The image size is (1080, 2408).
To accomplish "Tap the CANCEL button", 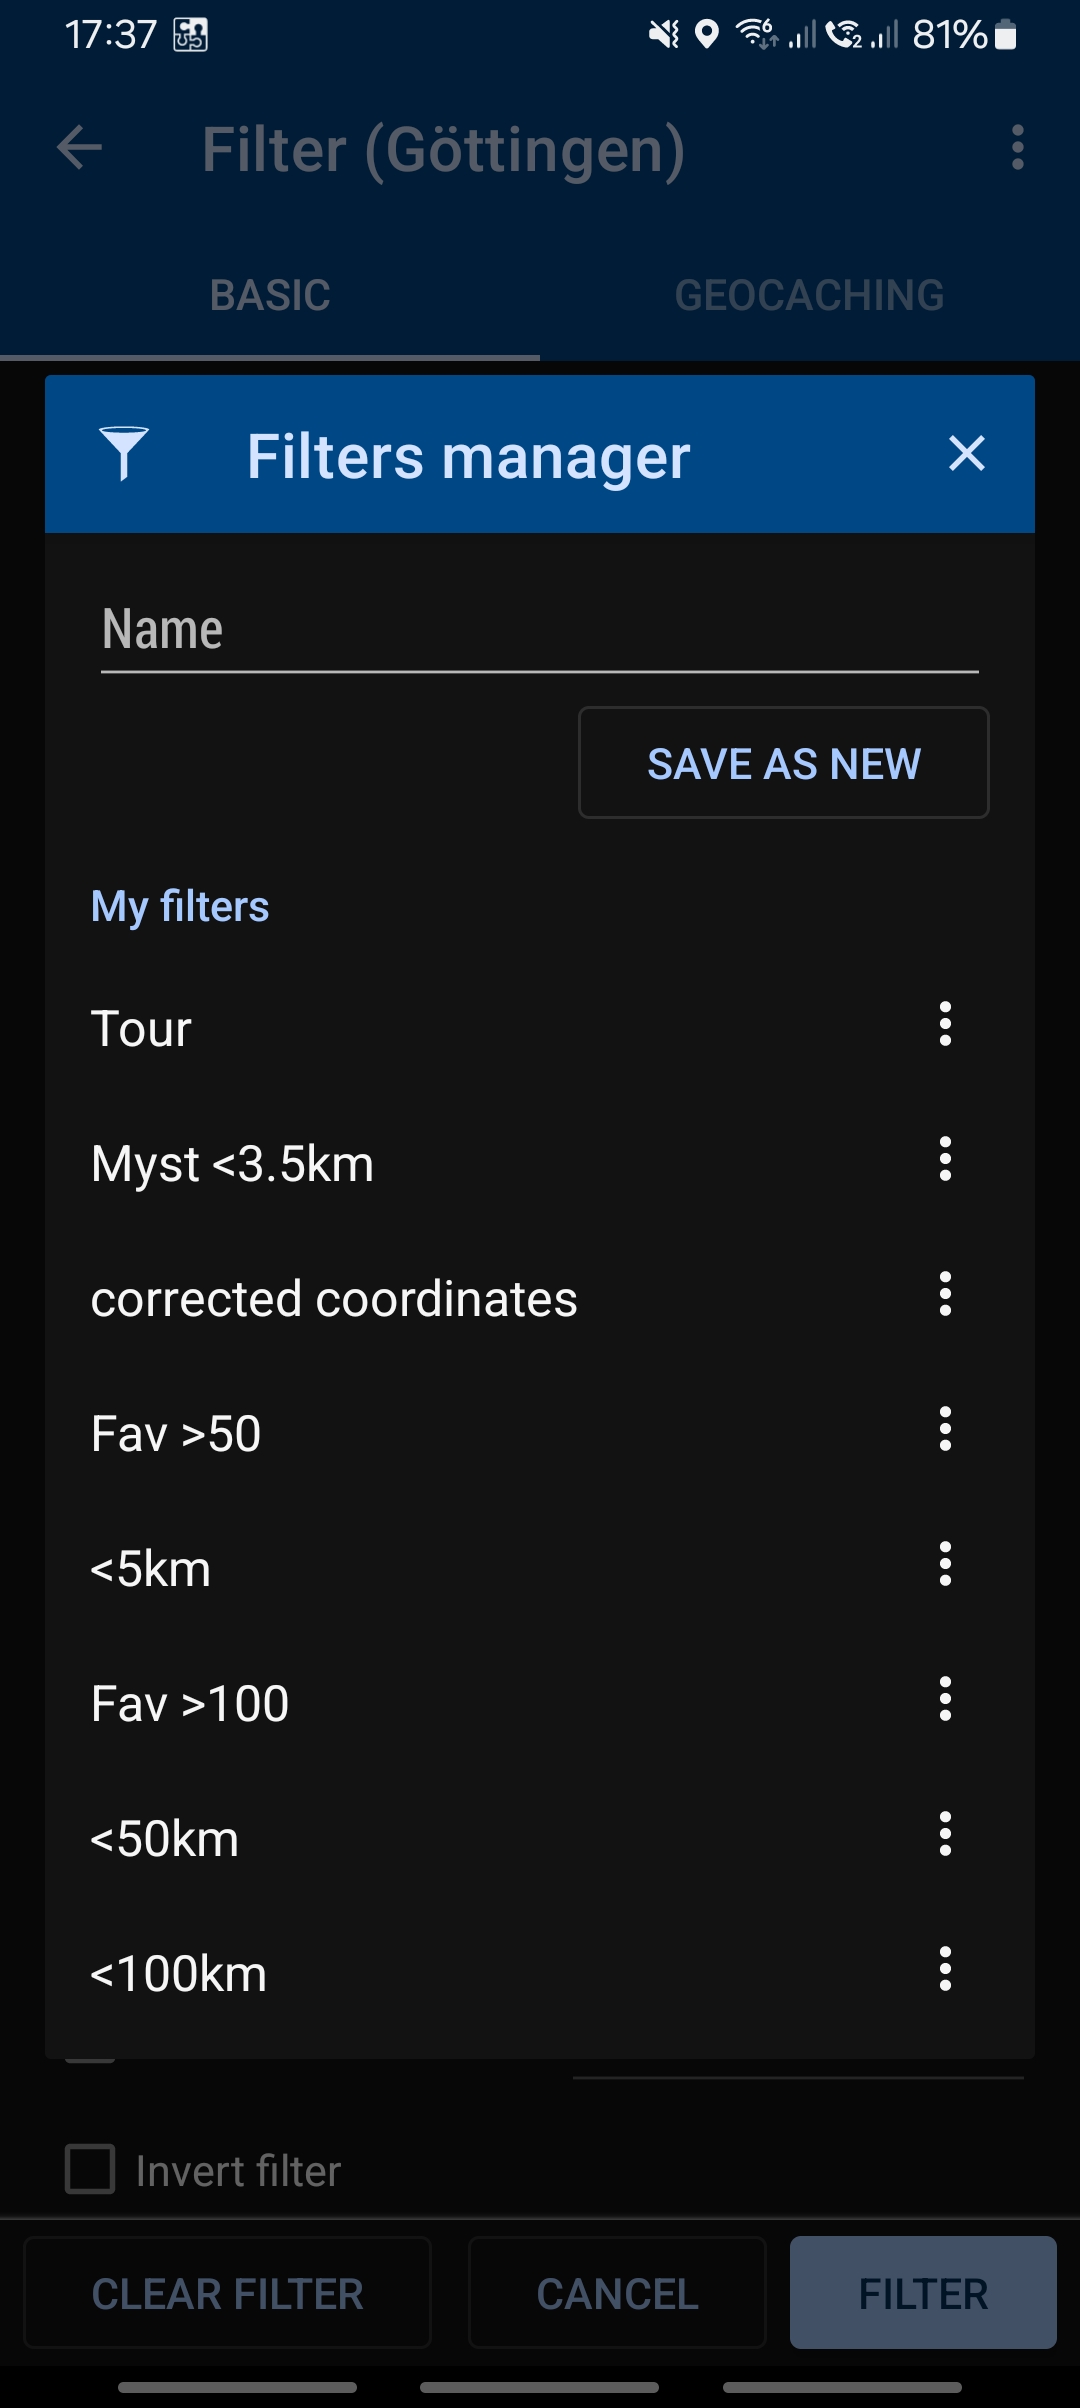I will 617,2293.
